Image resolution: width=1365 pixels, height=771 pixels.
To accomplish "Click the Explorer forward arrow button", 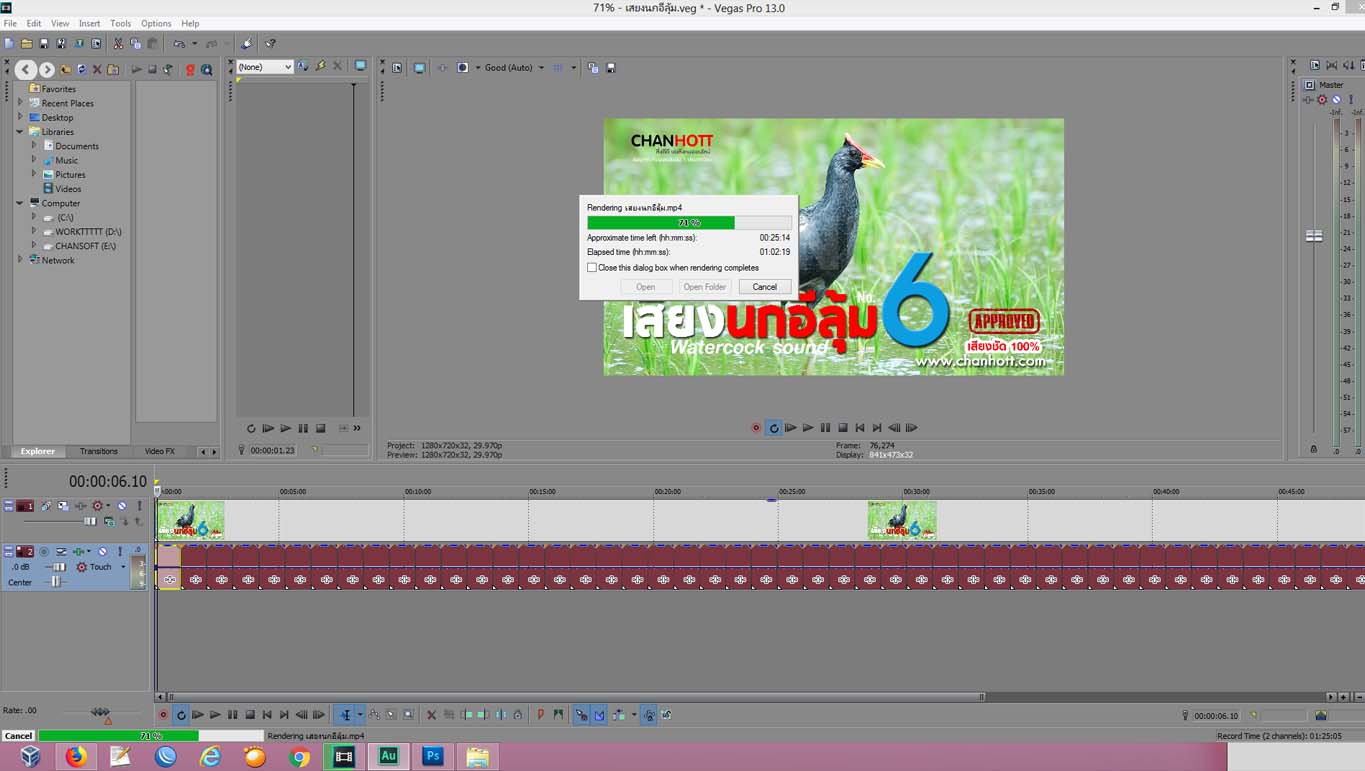I will (x=47, y=69).
